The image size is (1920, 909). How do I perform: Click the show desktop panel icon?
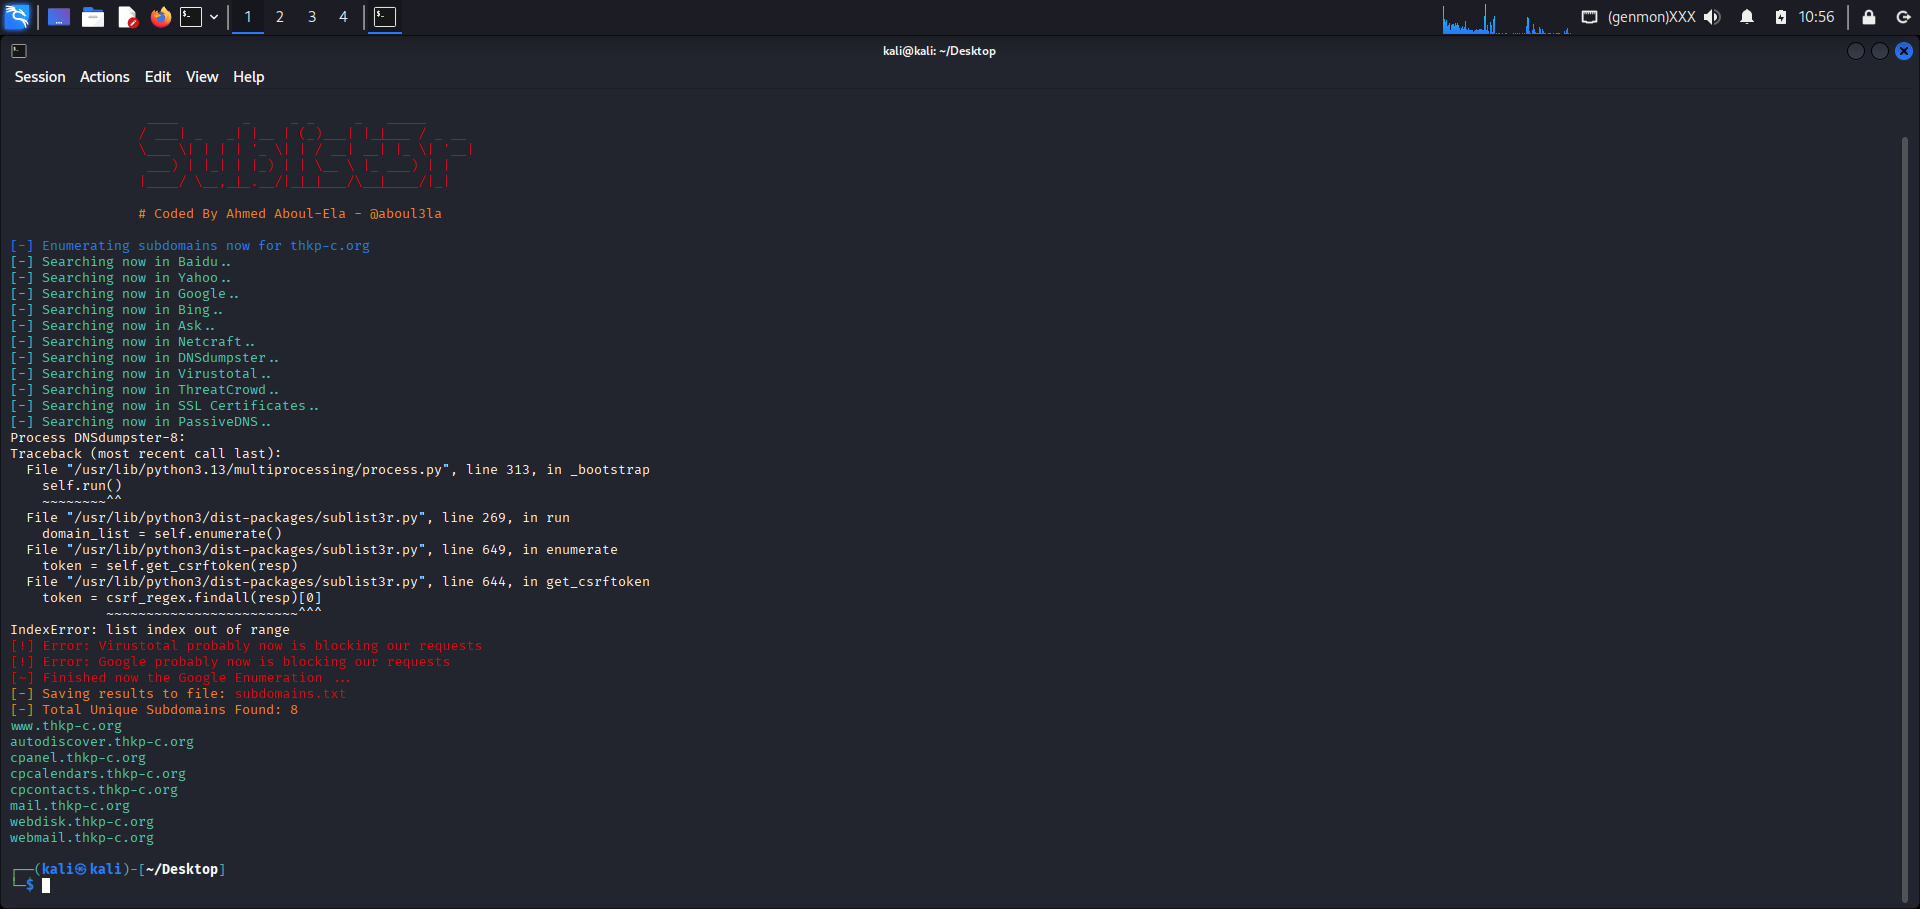(59, 17)
